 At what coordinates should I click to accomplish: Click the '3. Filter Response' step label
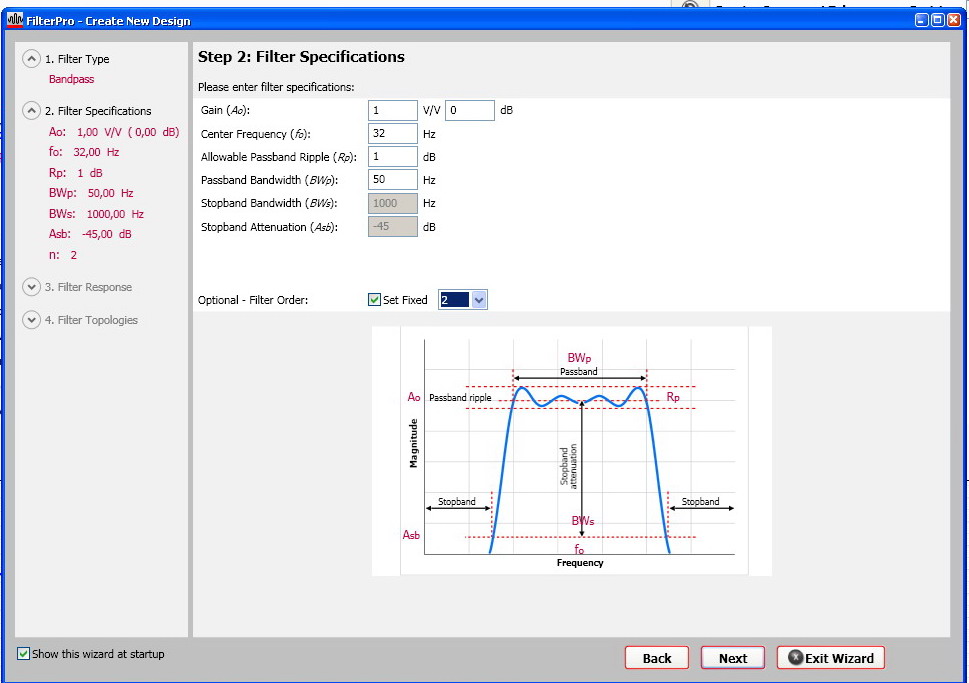[88, 287]
